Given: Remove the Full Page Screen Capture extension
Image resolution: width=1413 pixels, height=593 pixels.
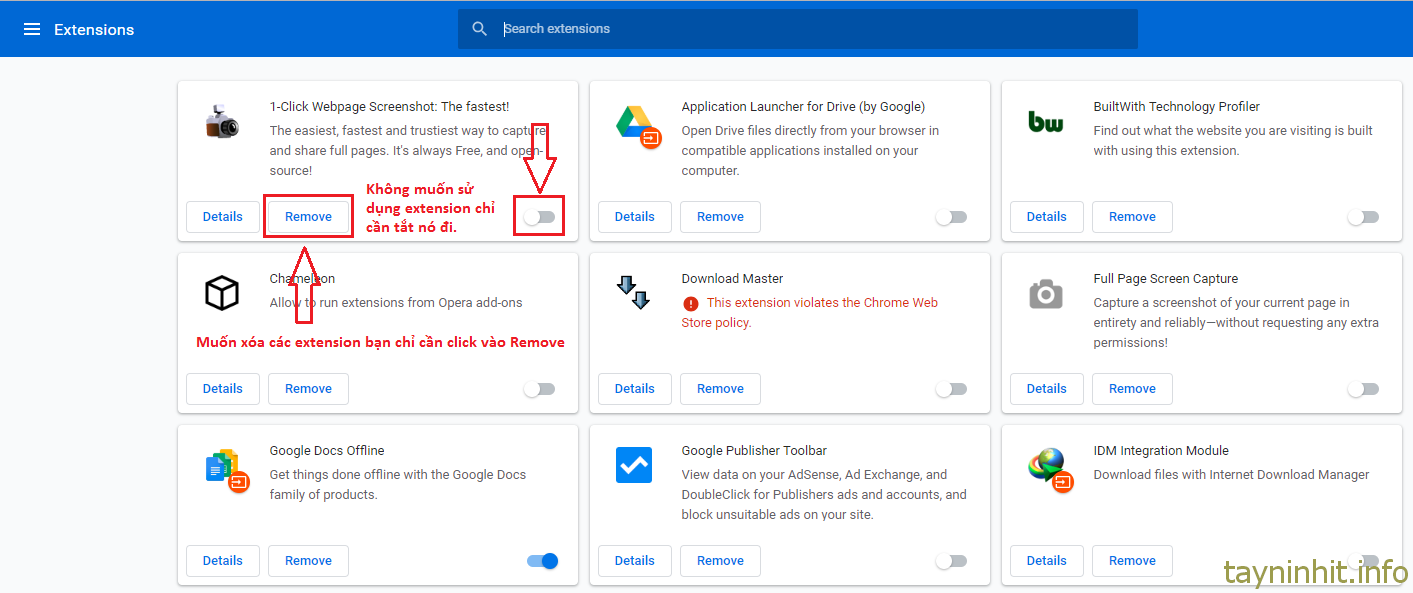Looking at the screenshot, I should click(x=1132, y=389).
